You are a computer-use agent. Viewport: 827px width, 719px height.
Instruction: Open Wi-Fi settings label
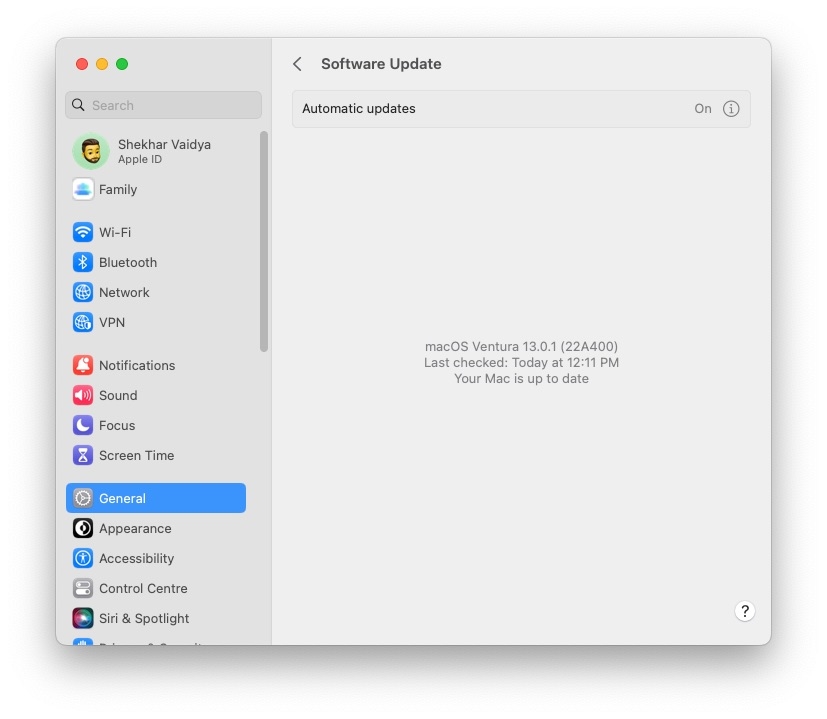click(x=115, y=232)
